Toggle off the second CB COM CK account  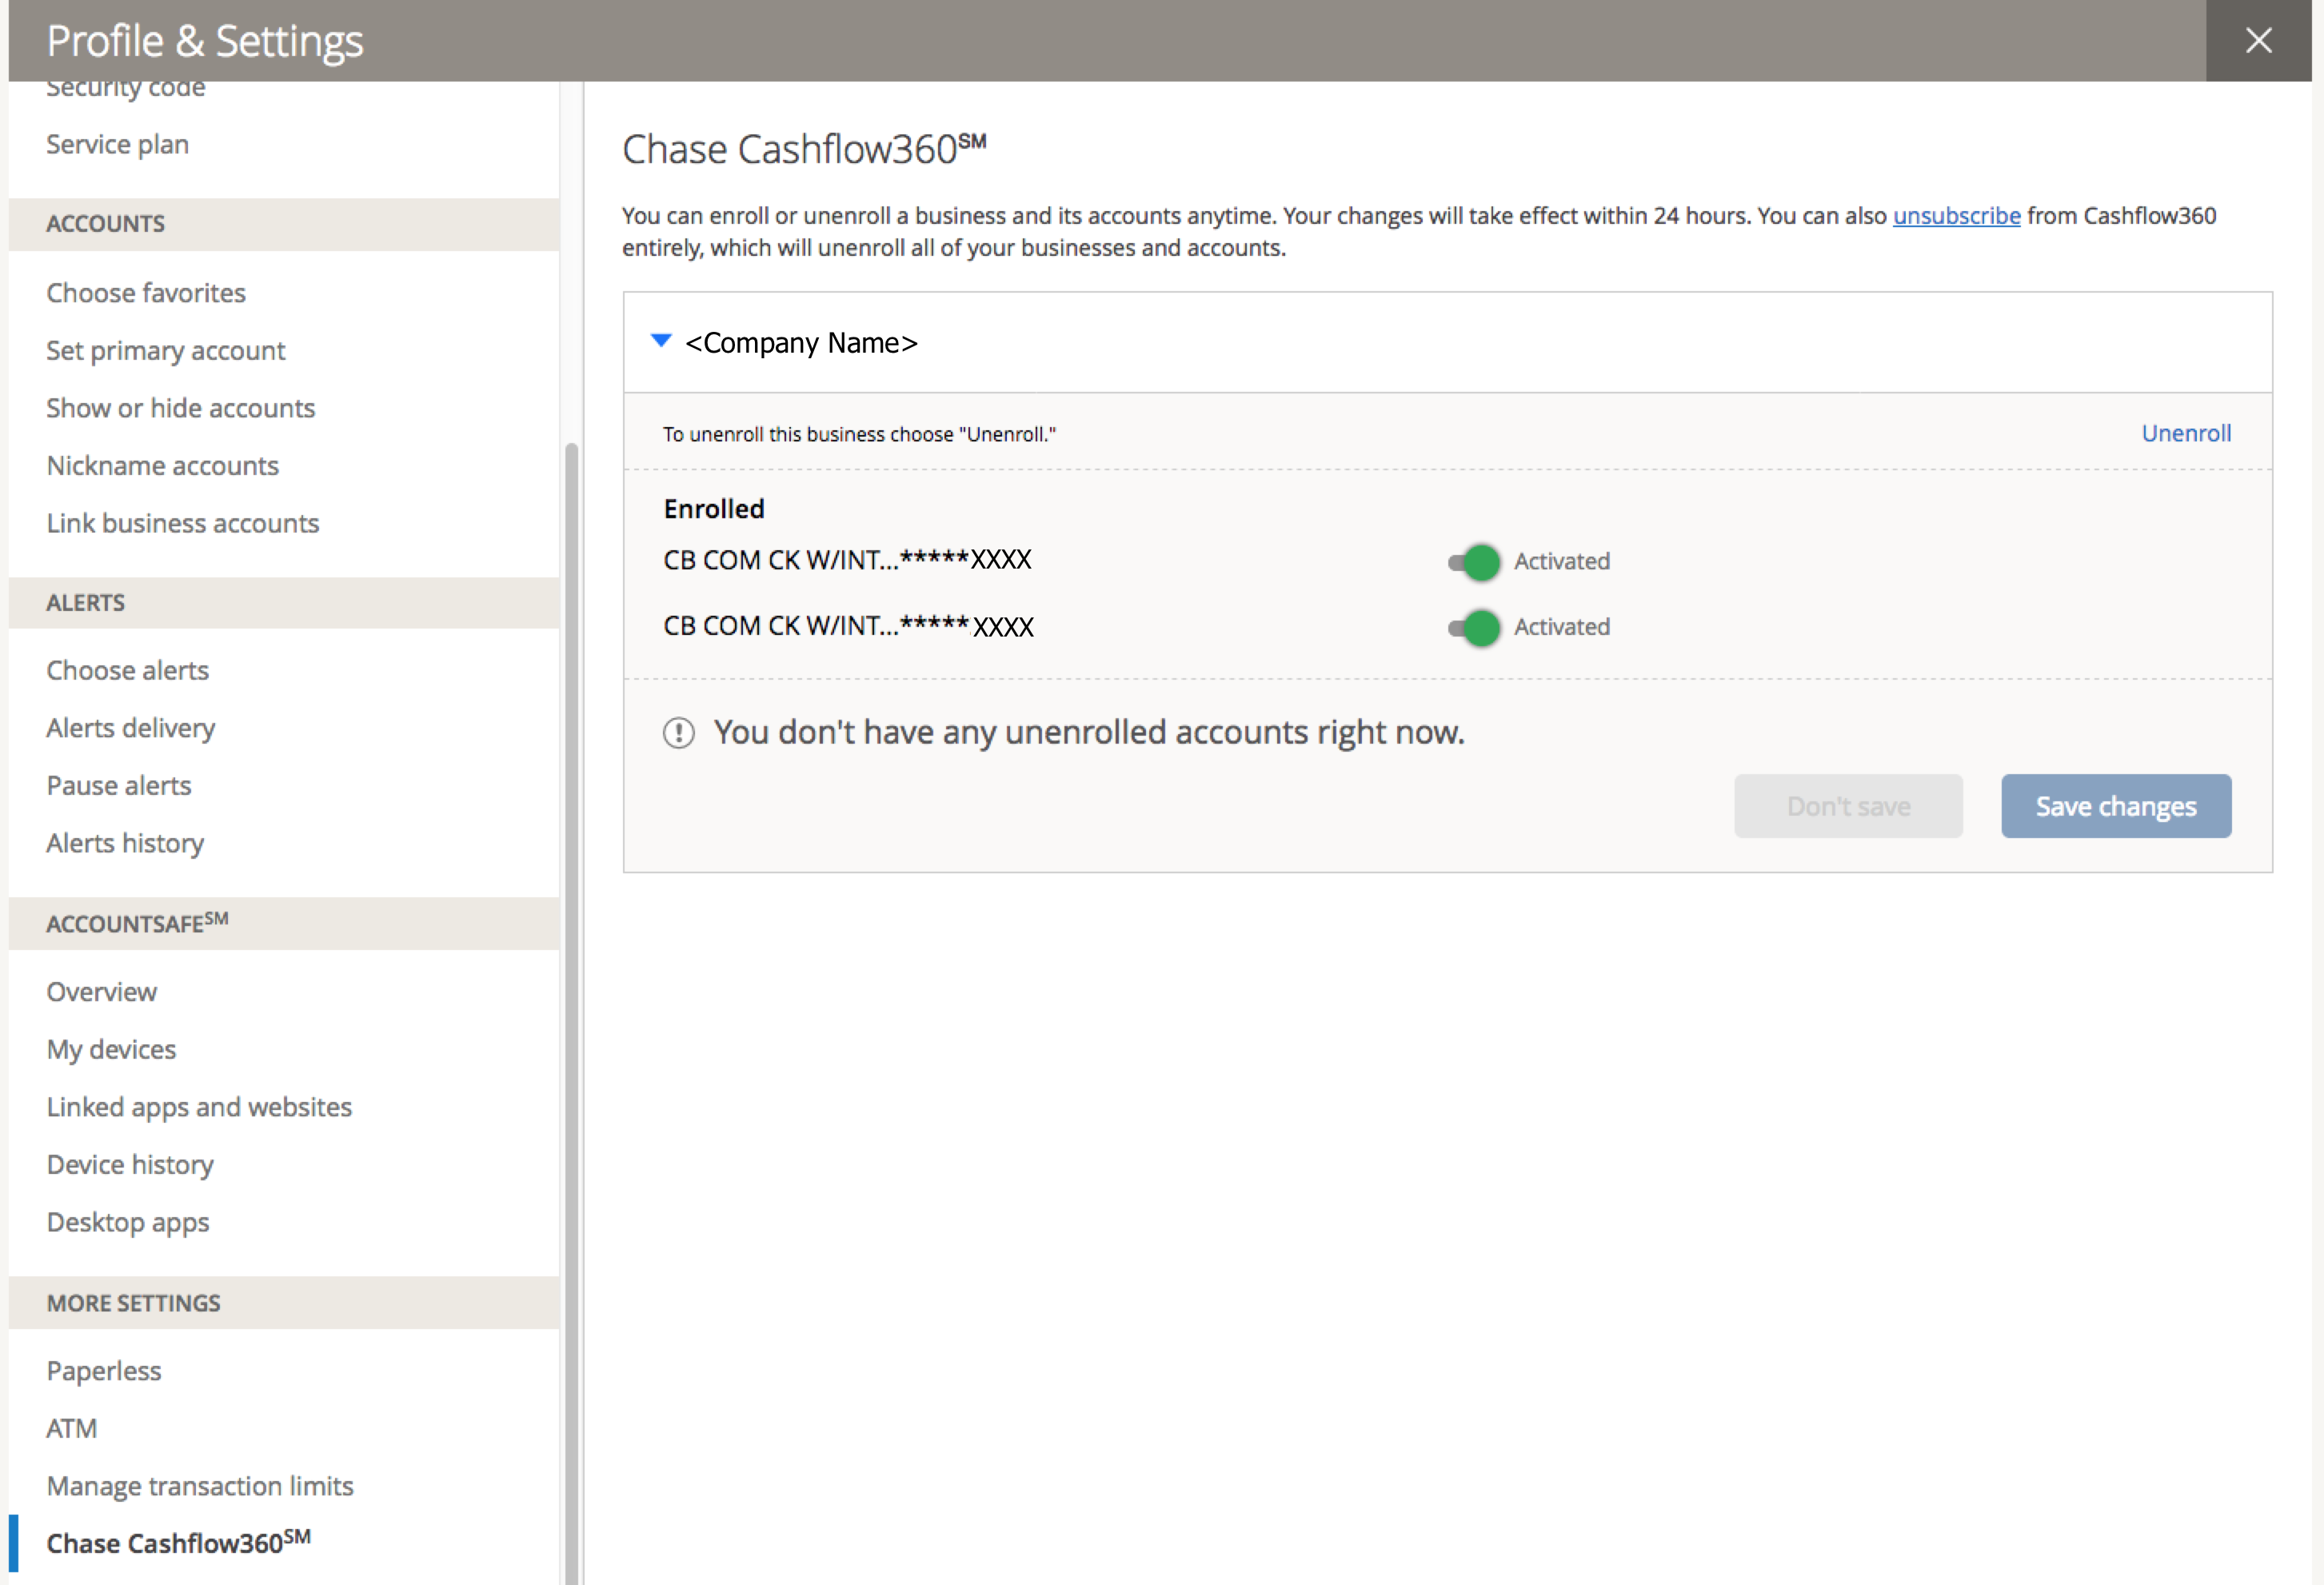(x=1474, y=628)
